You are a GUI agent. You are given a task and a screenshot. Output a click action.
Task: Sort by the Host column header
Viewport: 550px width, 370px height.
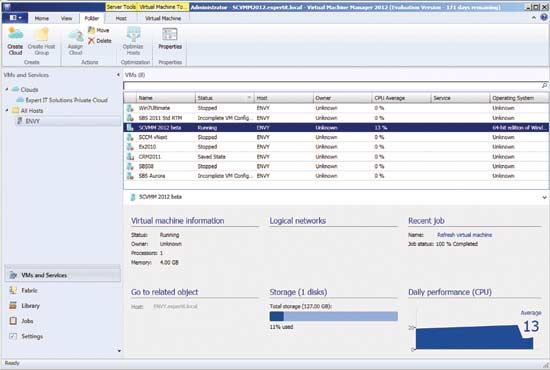pos(283,98)
